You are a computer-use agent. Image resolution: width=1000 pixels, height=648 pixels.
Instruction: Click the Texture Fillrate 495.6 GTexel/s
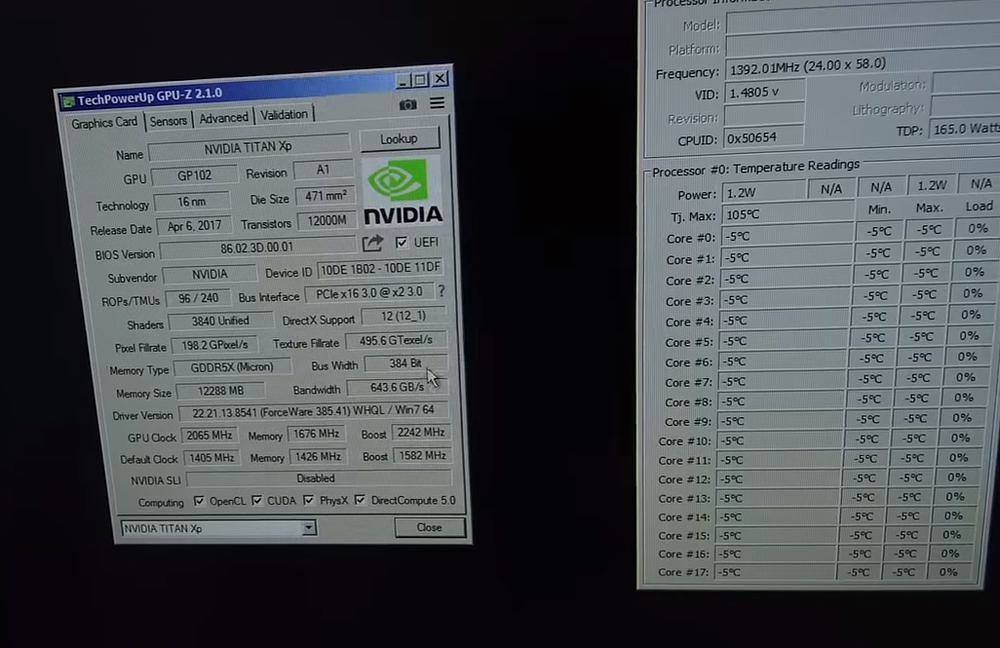396,341
